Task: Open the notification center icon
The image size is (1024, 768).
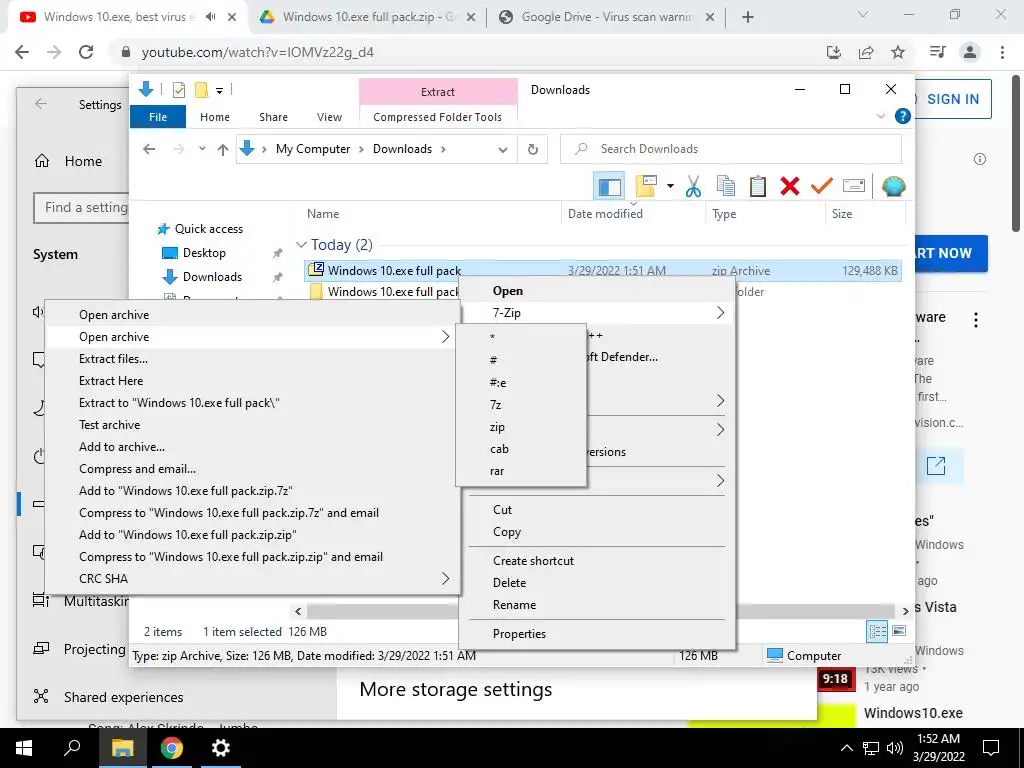Action: tap(991, 748)
